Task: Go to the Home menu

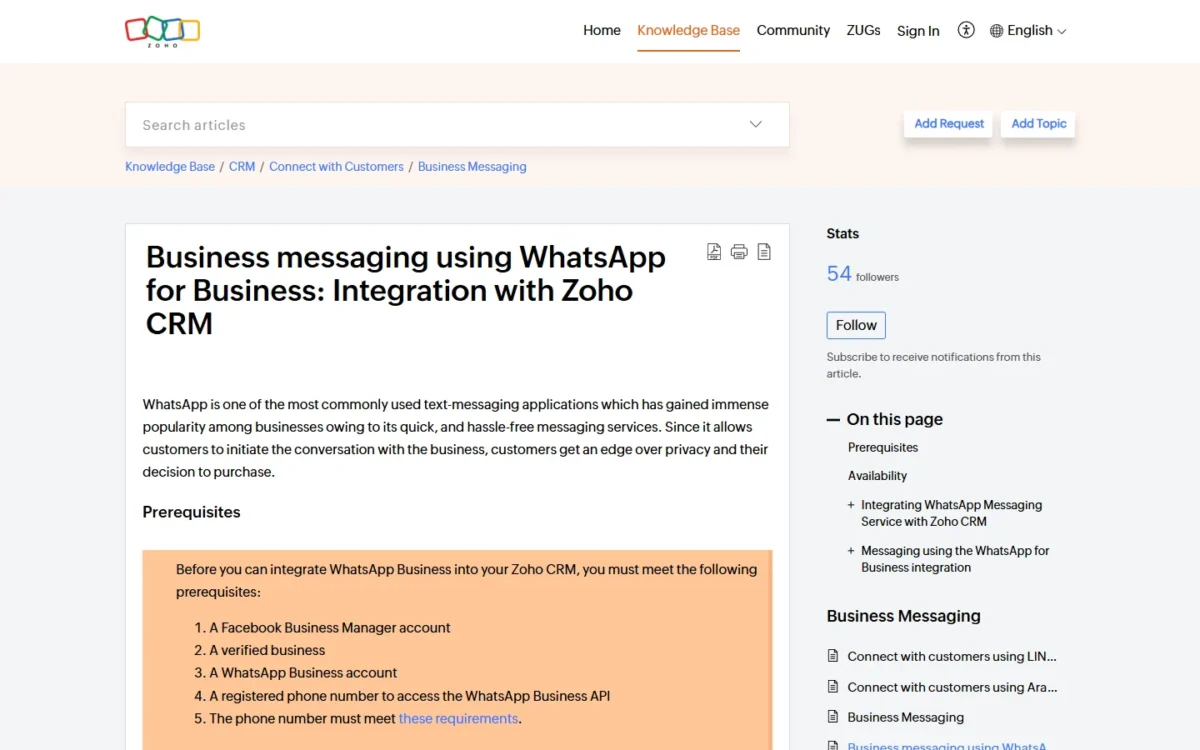Action: point(602,30)
